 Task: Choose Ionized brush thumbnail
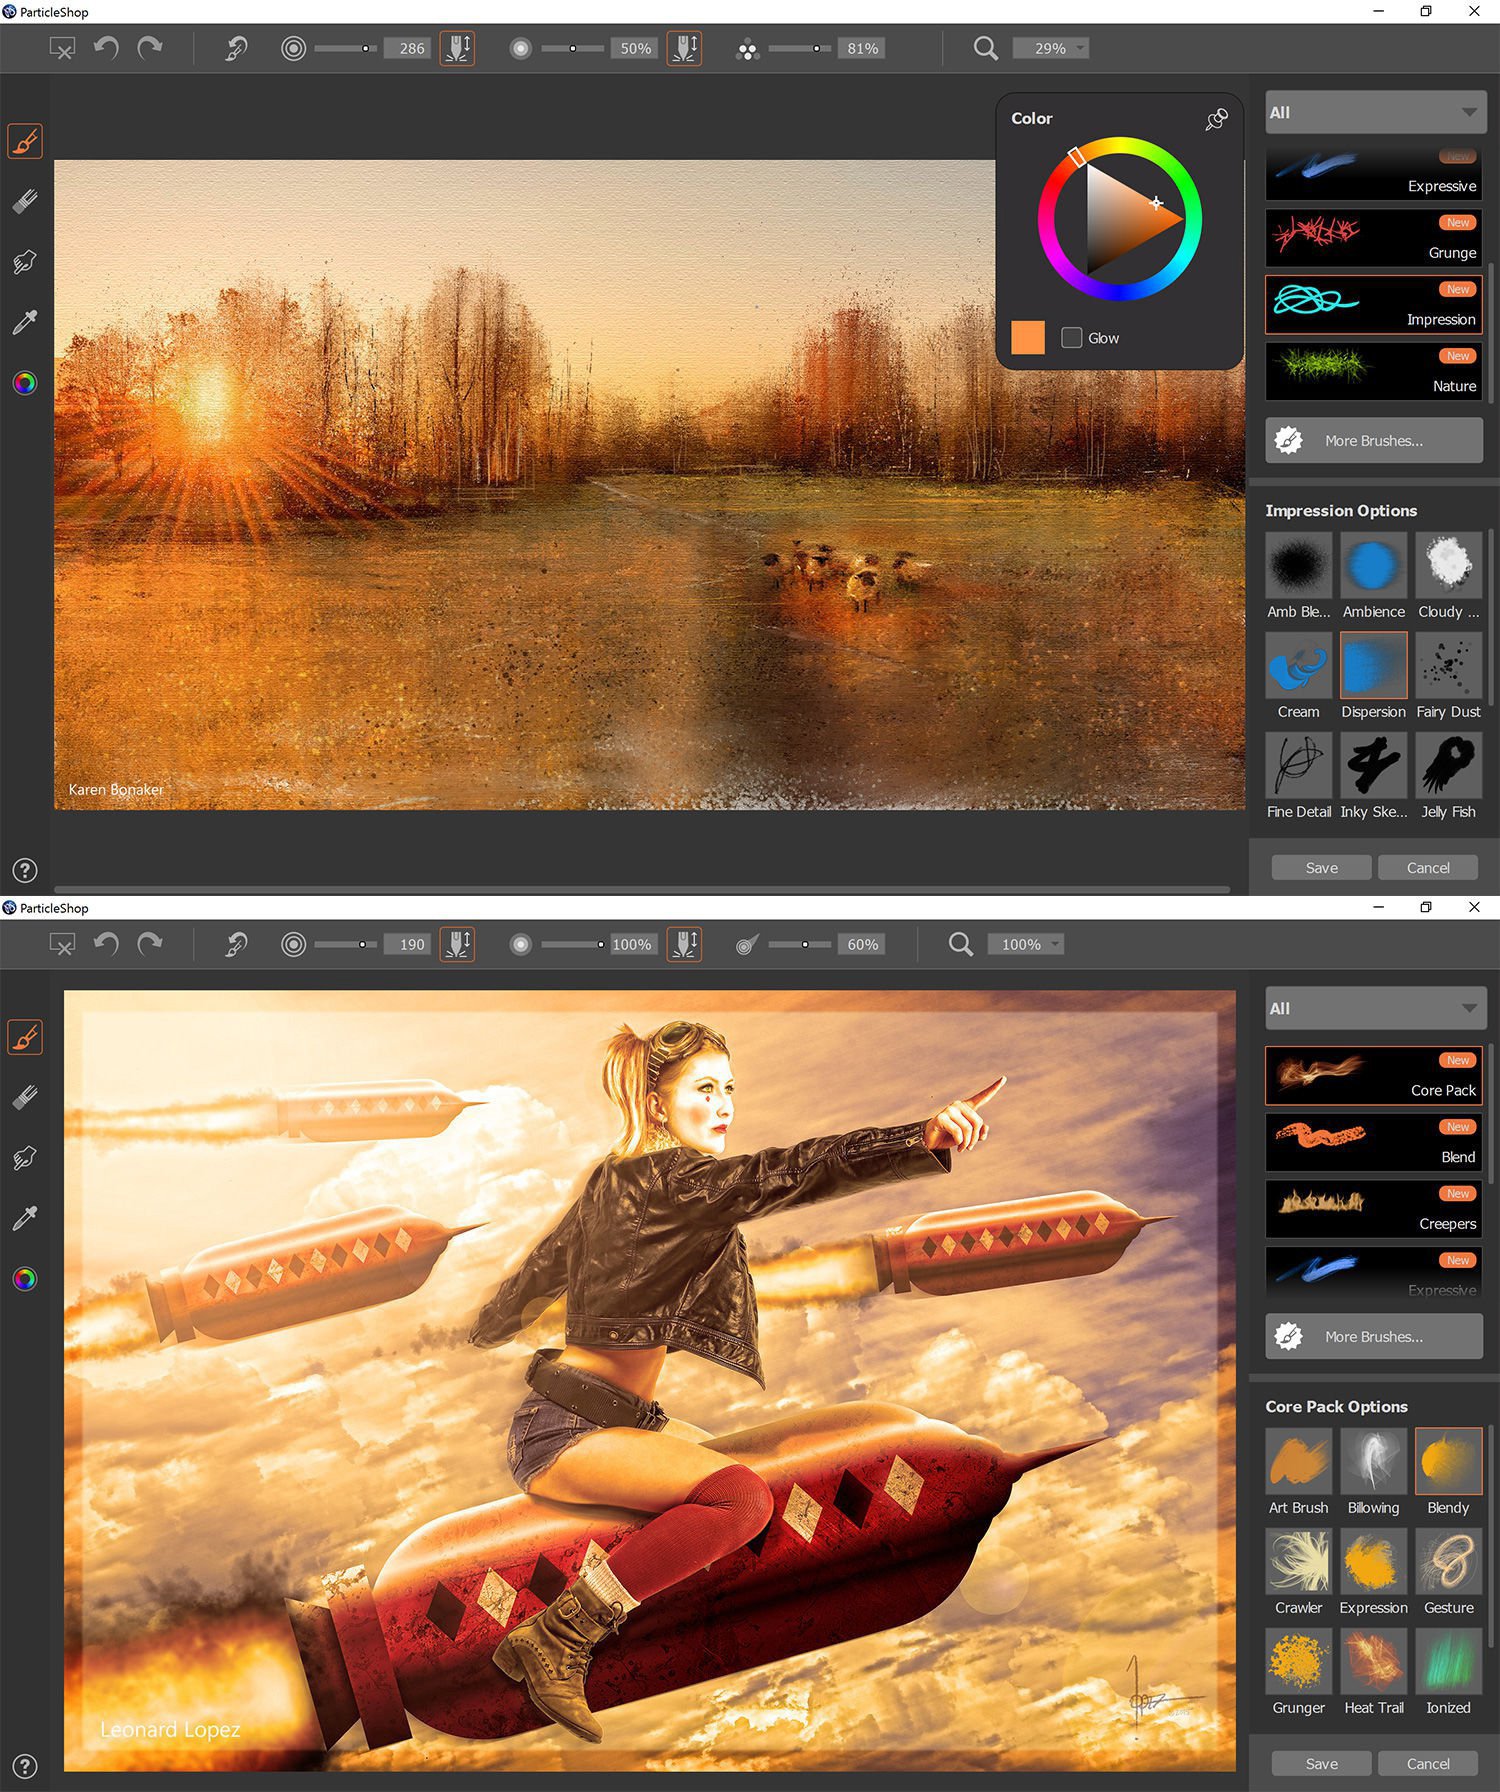click(x=1448, y=1661)
